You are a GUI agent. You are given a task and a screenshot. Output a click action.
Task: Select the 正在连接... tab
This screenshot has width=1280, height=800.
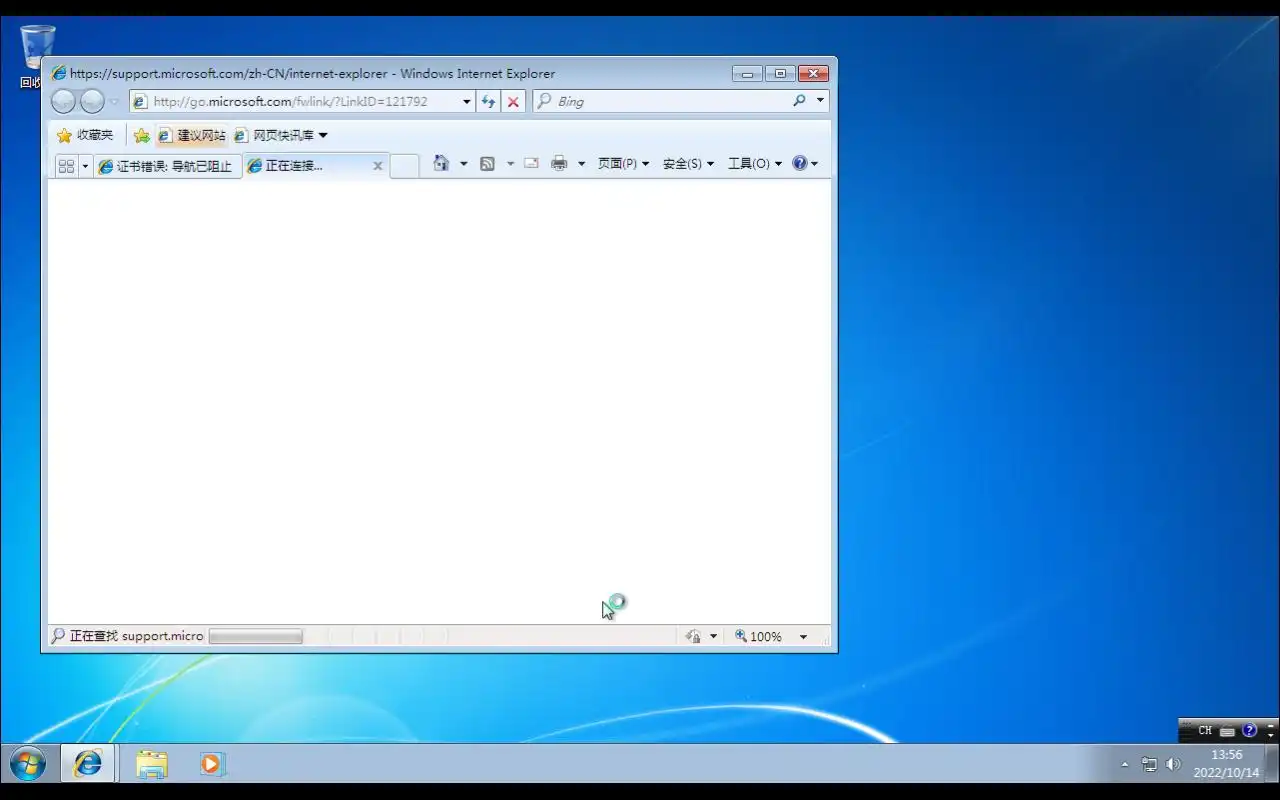coord(306,166)
